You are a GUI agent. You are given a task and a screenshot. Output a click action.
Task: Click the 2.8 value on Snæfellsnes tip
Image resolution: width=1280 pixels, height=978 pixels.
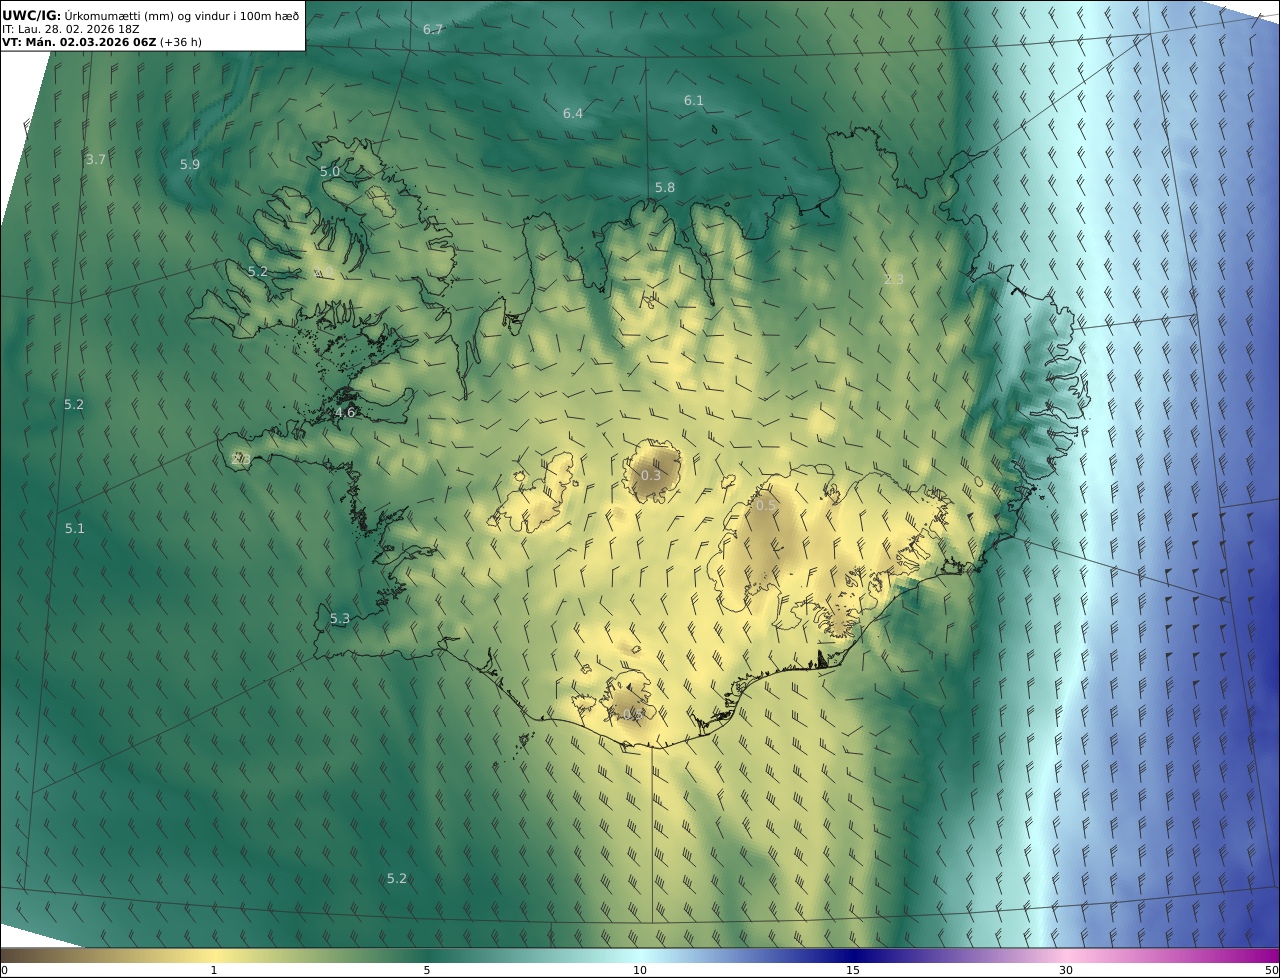point(241,459)
